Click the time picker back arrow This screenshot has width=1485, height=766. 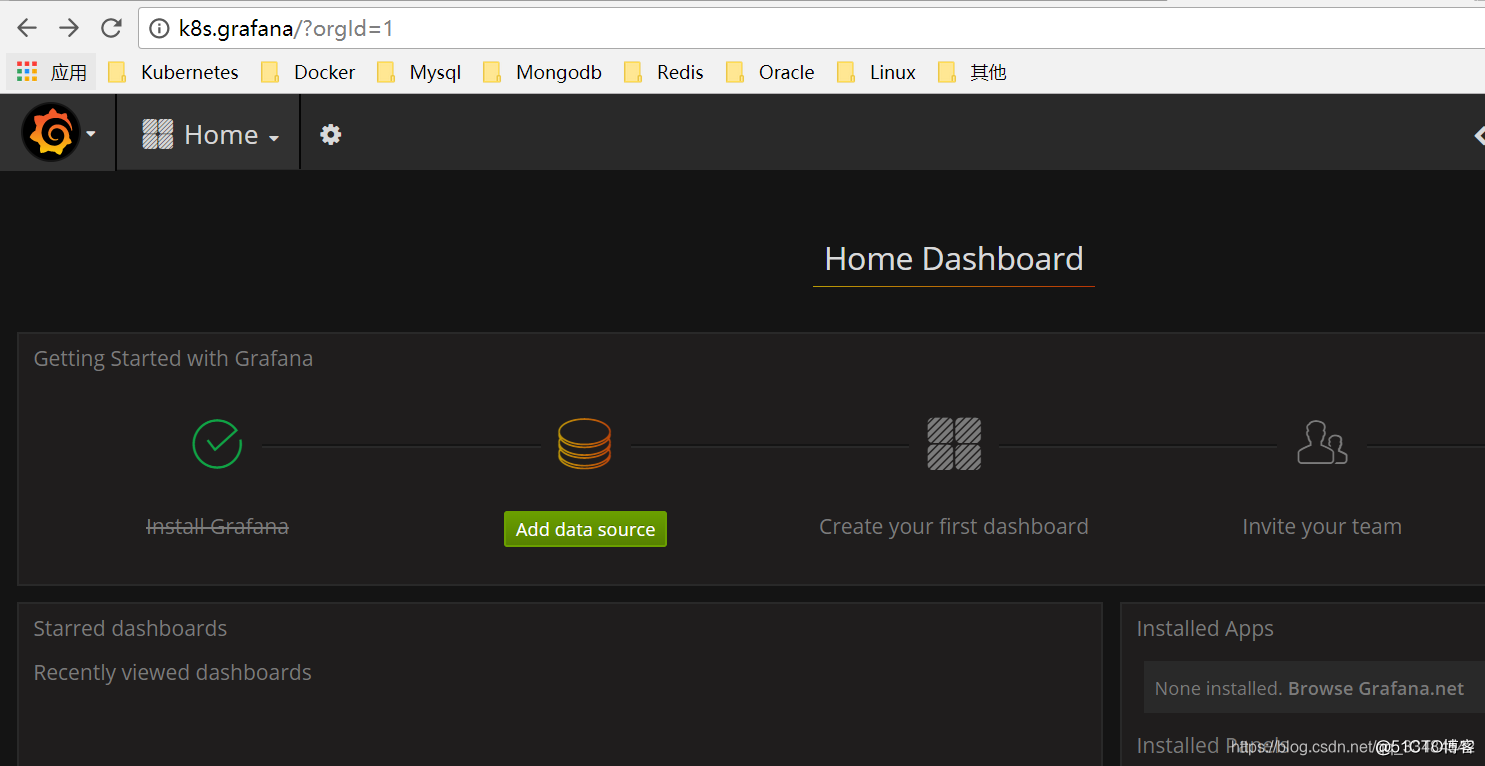click(x=1478, y=135)
